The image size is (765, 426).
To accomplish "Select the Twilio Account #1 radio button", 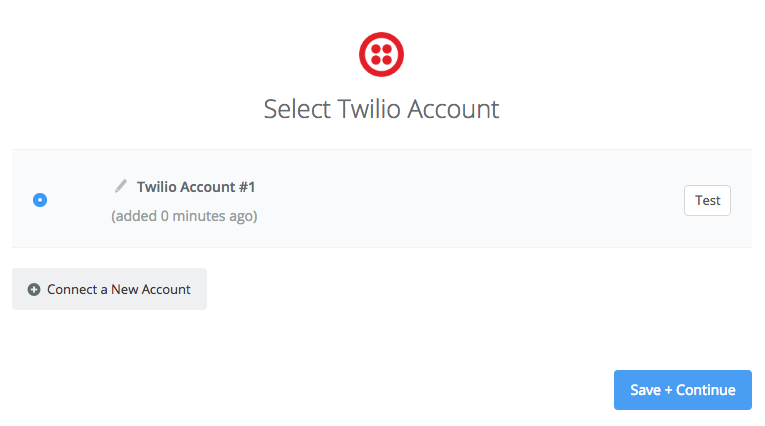I will [x=40, y=200].
